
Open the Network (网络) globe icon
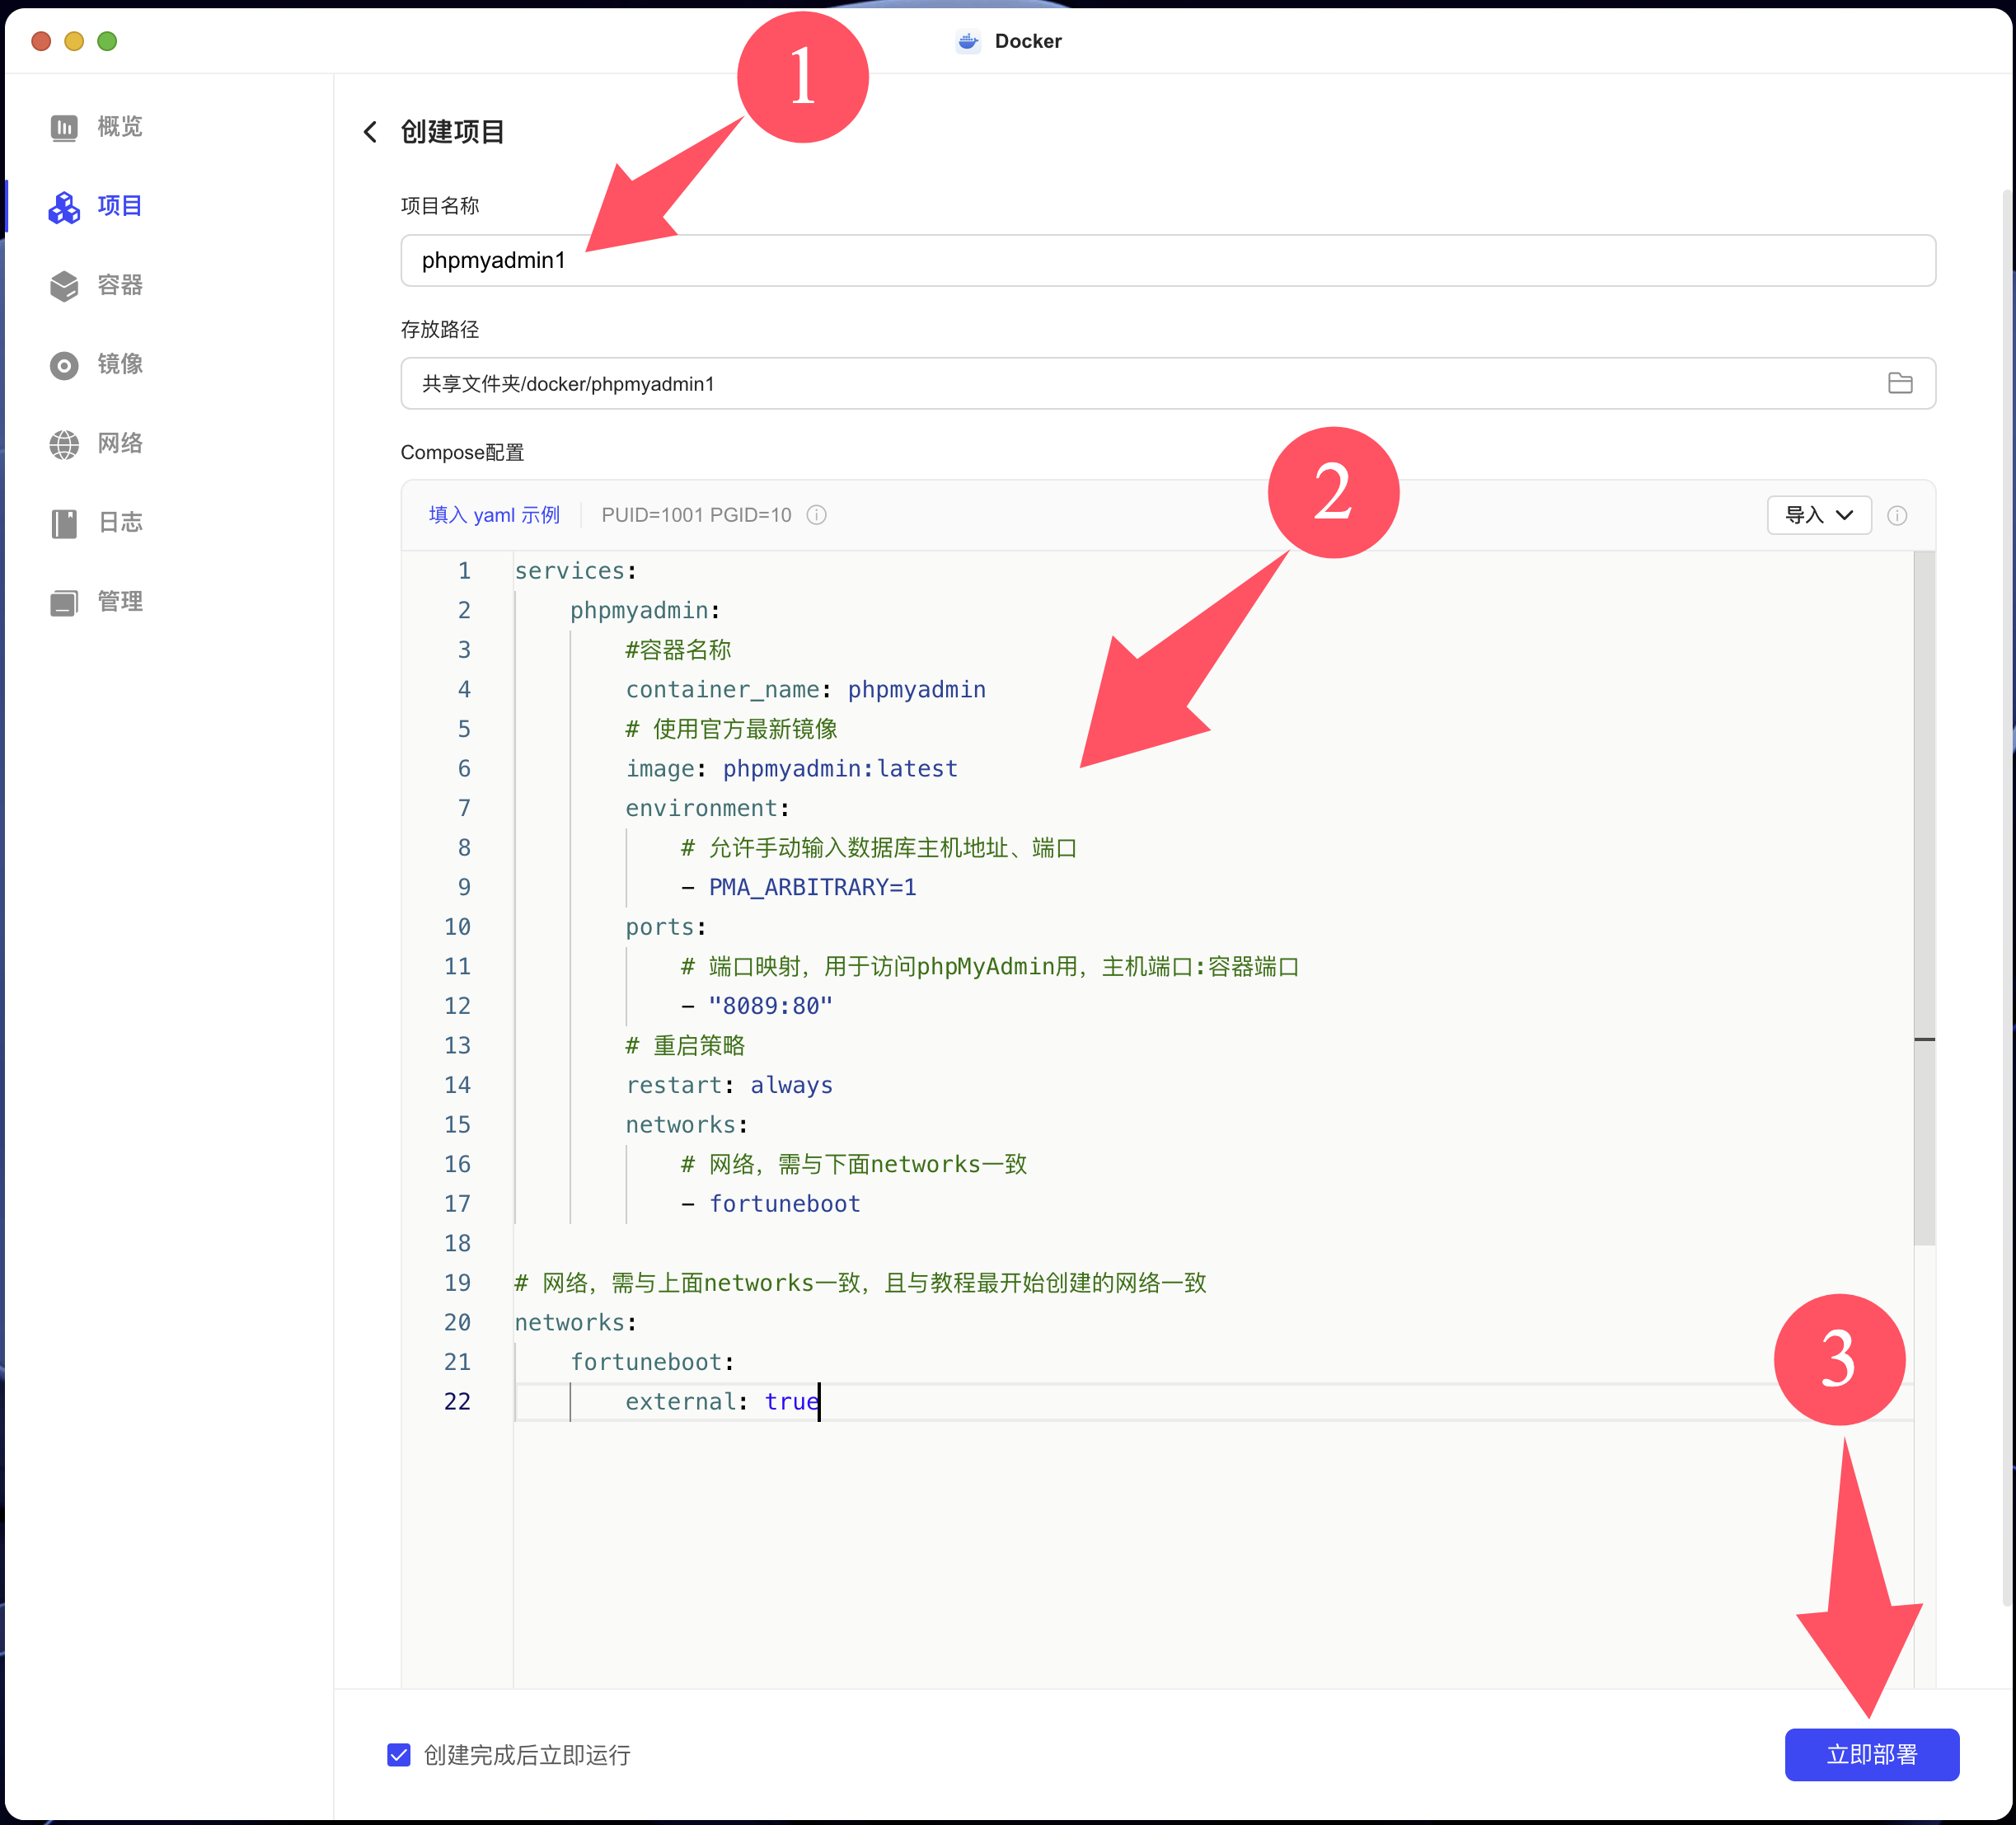pos(64,444)
